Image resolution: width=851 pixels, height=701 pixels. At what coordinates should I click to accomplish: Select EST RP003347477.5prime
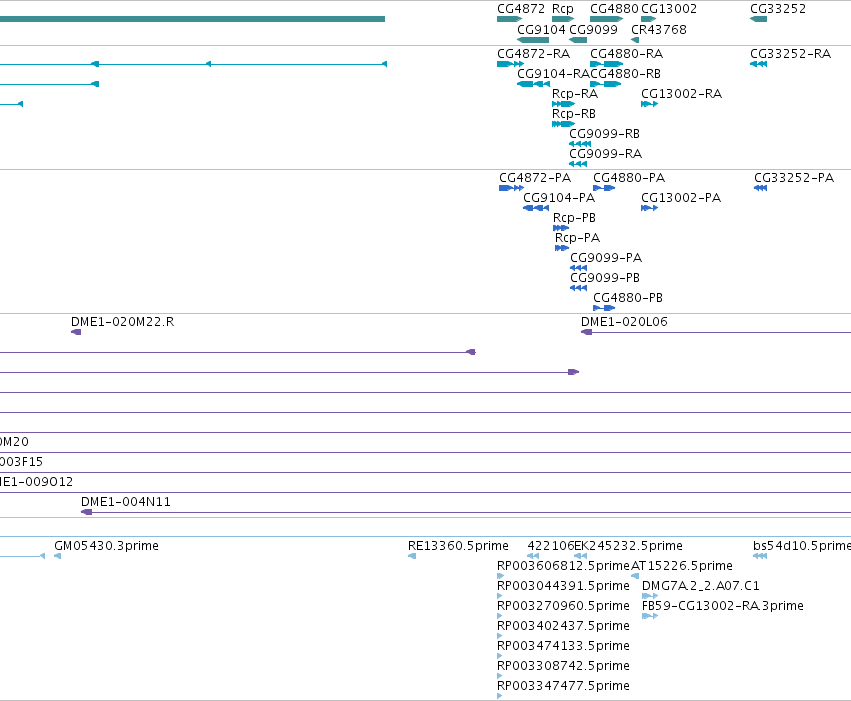coord(563,686)
